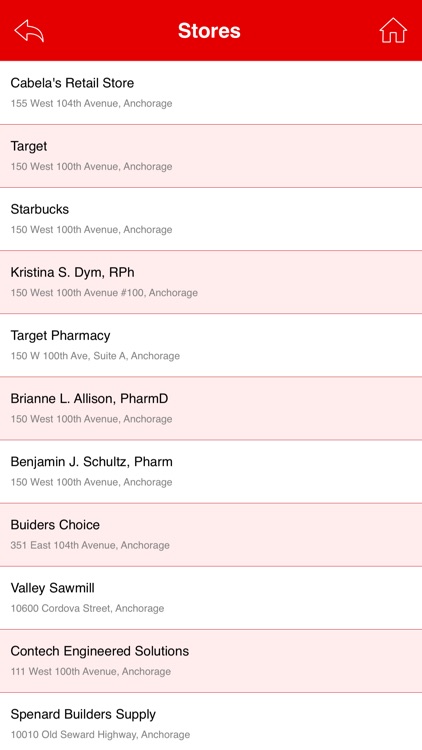Select the Target store row

tap(211, 156)
